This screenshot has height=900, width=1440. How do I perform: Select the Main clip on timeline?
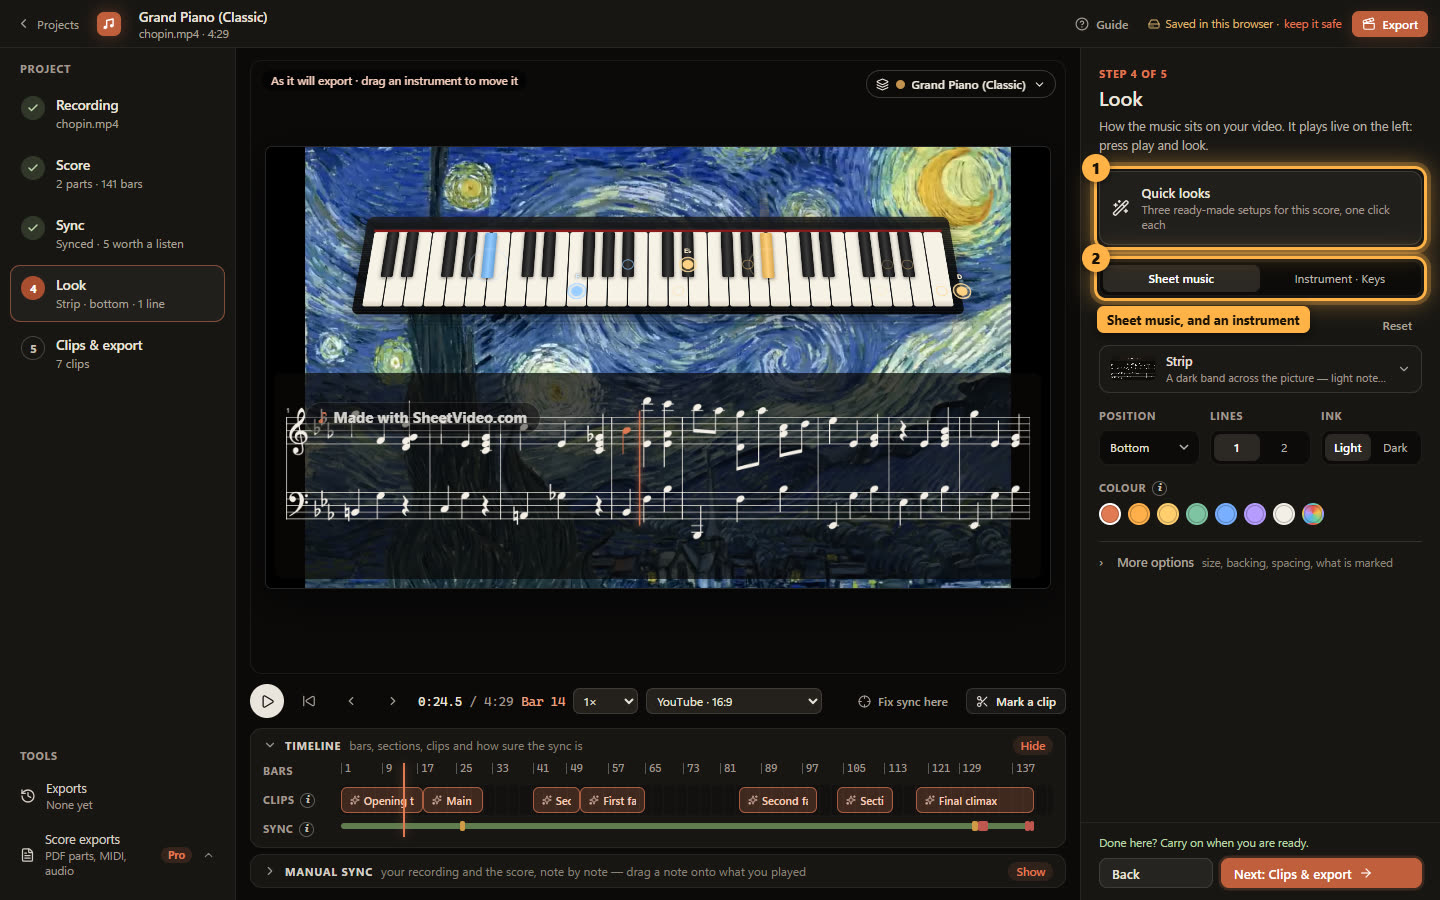point(452,801)
